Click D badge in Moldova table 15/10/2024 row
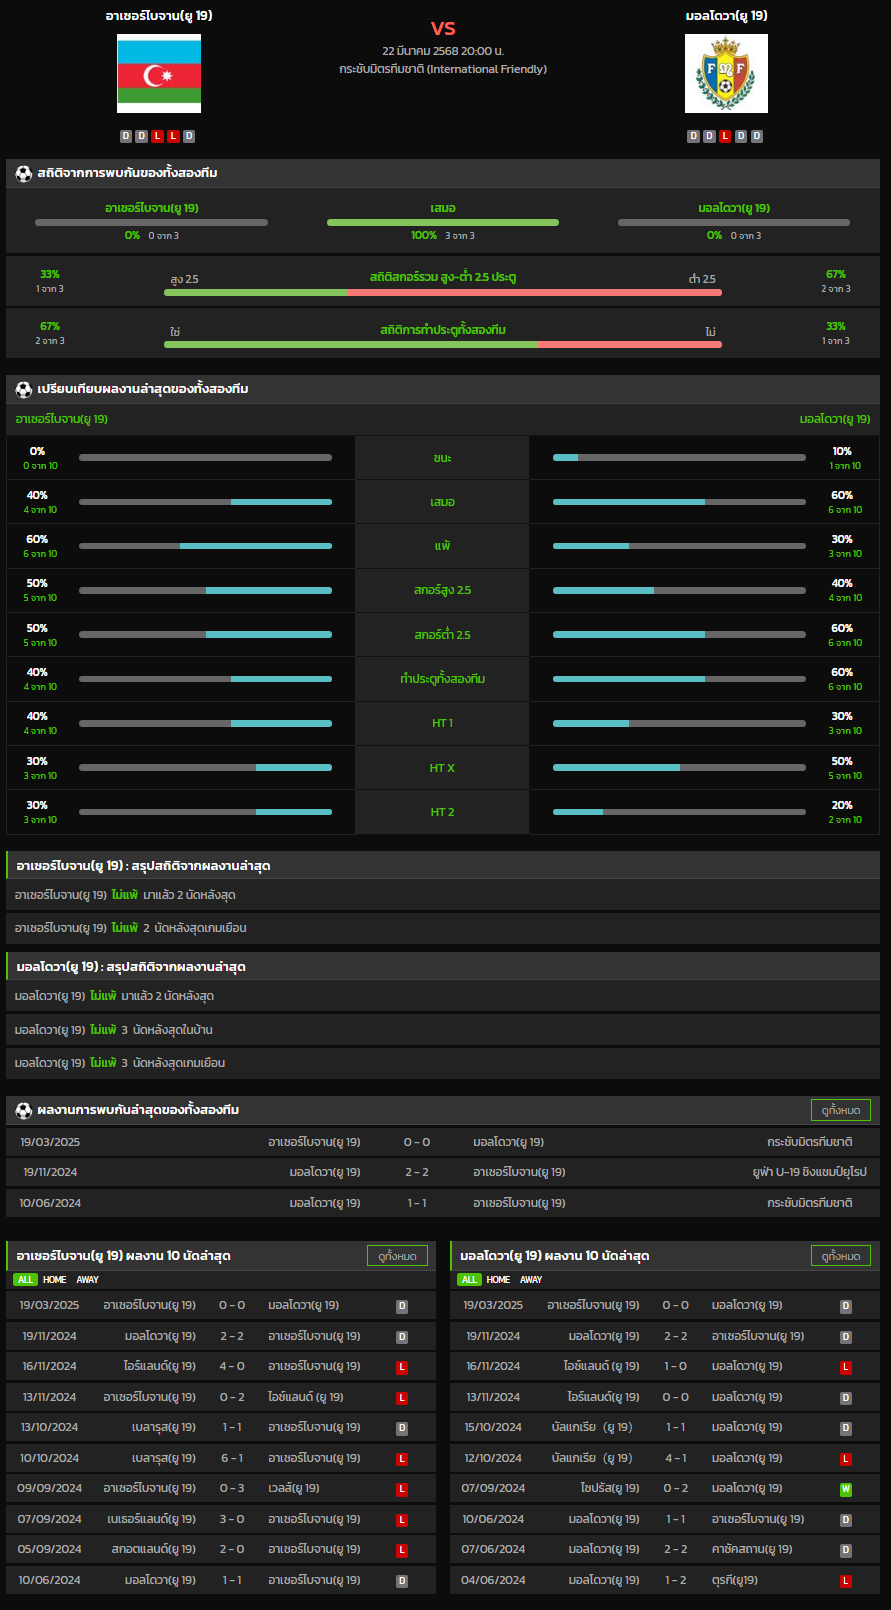The width and height of the screenshot is (891, 1610). pos(846,1428)
